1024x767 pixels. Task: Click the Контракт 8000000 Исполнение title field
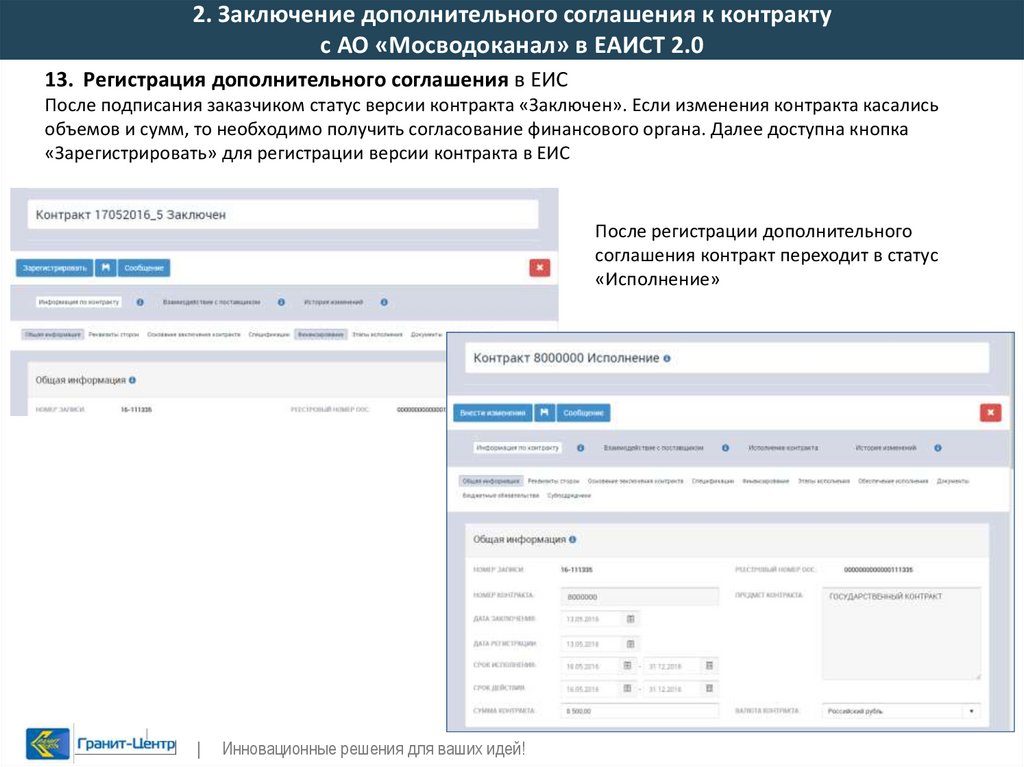click(727, 359)
